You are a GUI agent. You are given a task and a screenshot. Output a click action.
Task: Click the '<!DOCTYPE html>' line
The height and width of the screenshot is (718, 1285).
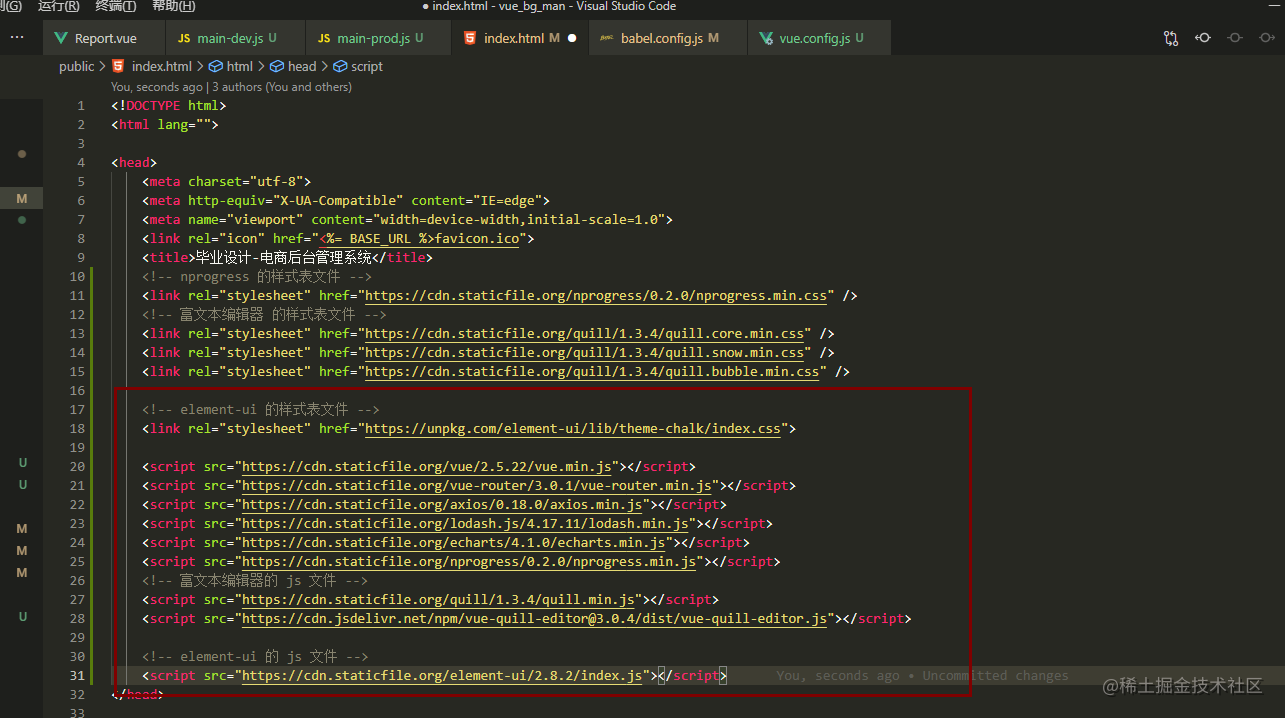pos(169,106)
